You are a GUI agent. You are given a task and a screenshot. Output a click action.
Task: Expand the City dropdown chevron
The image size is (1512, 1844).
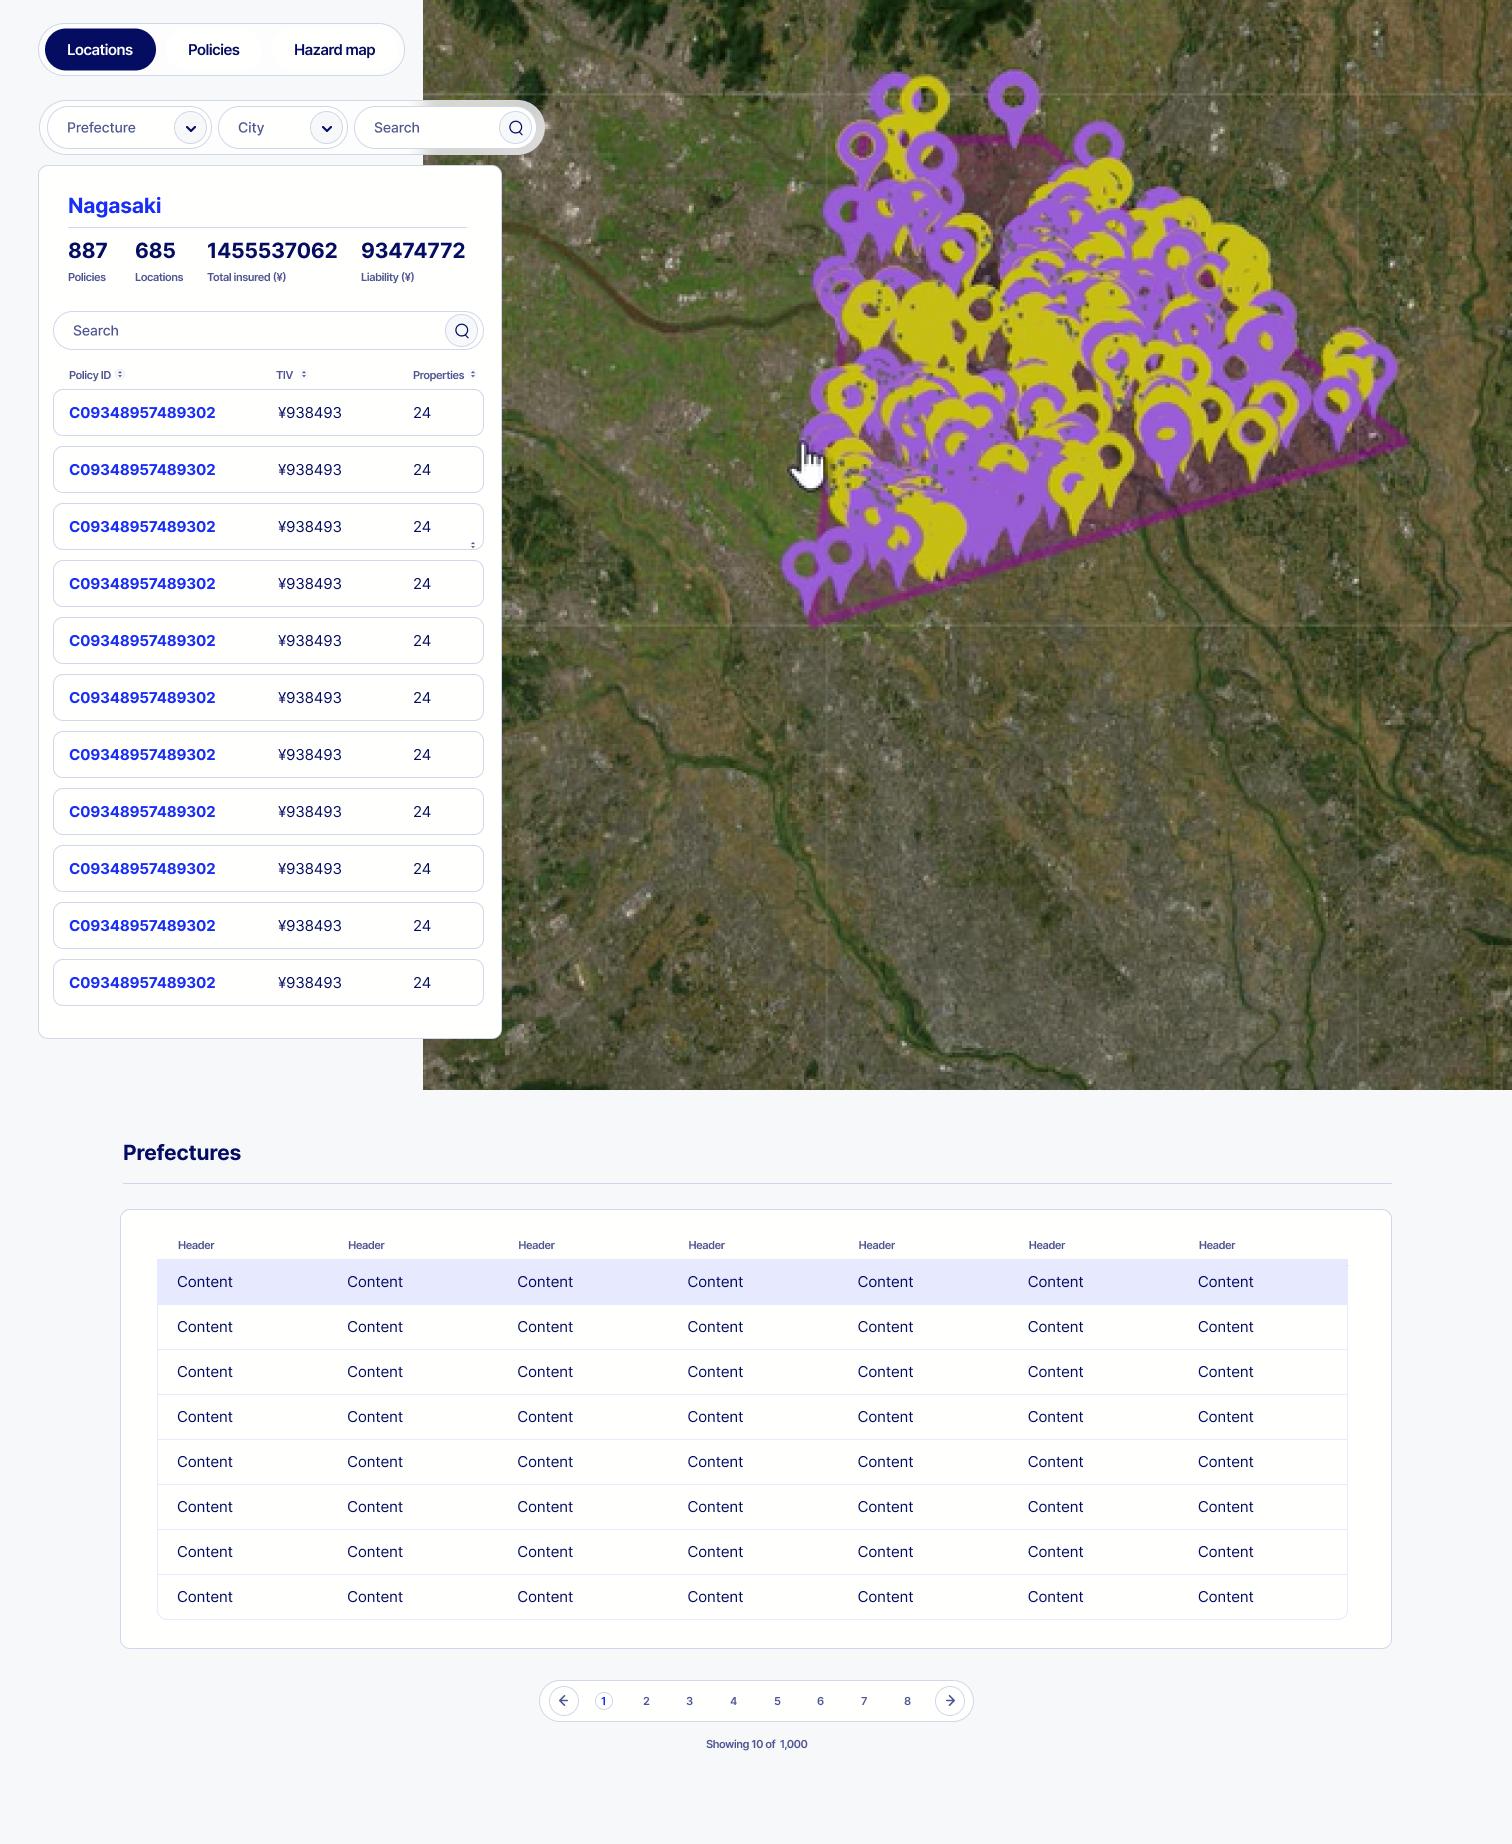point(326,128)
